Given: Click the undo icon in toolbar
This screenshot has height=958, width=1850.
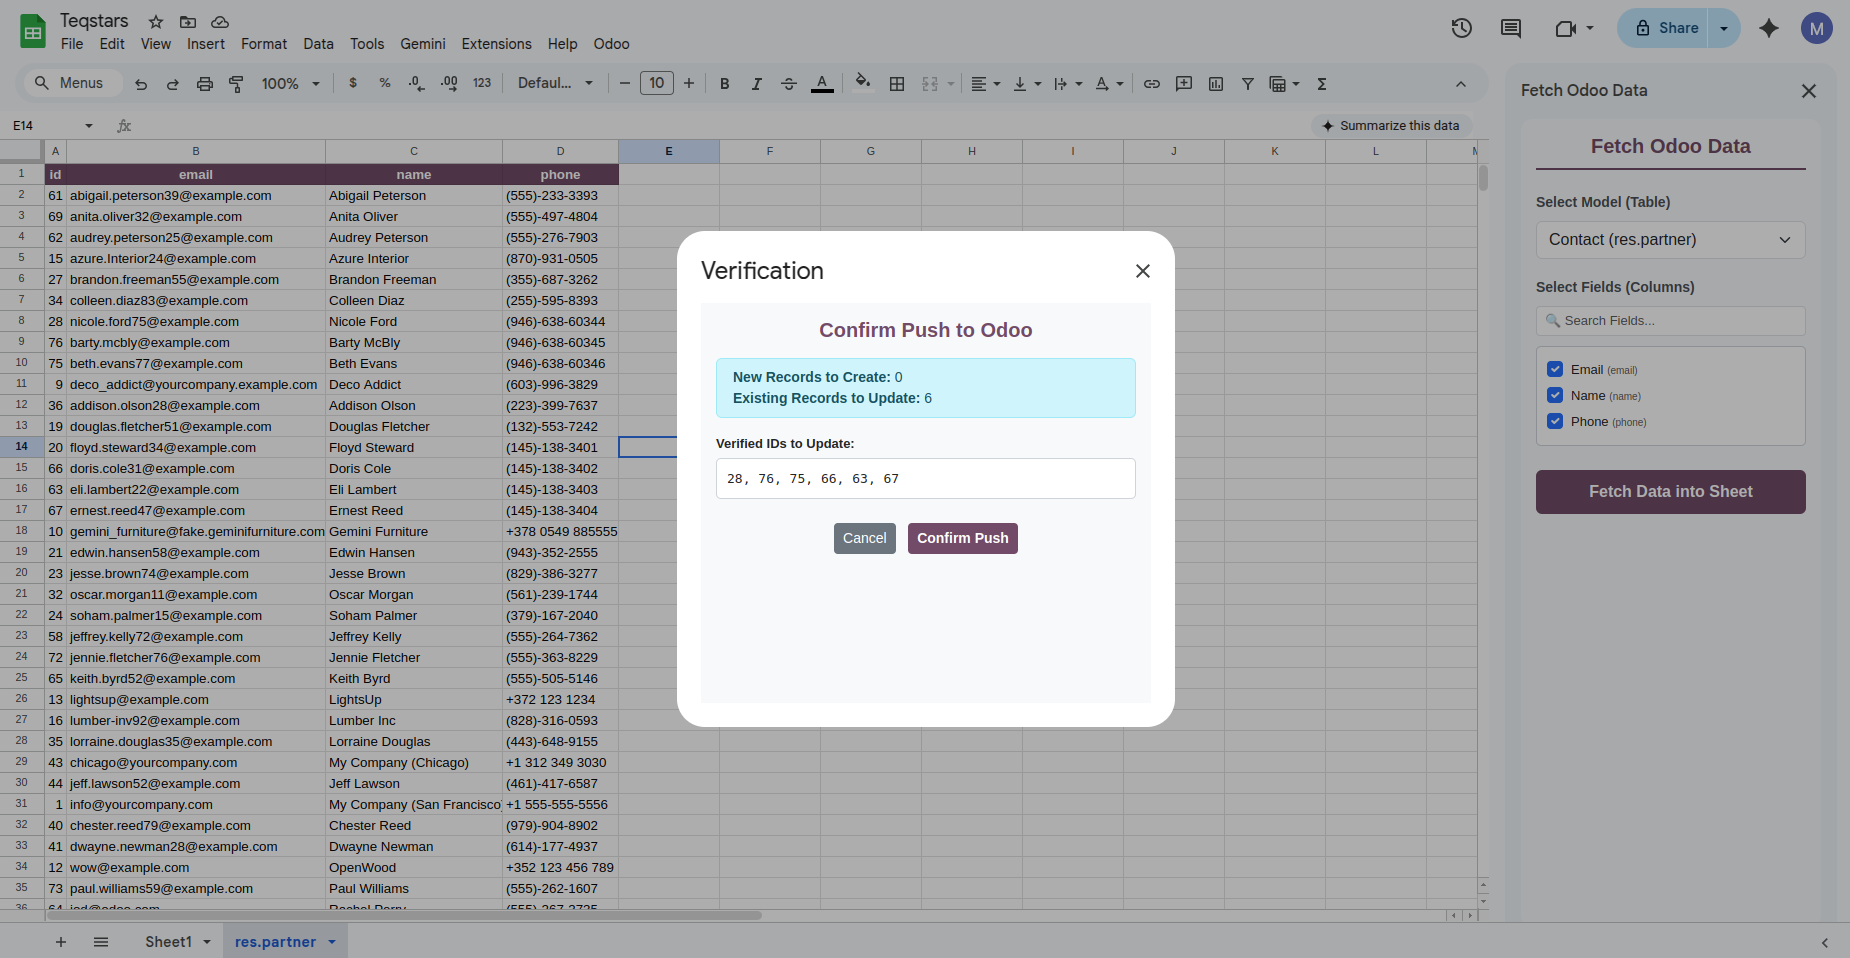Looking at the screenshot, I should (141, 84).
